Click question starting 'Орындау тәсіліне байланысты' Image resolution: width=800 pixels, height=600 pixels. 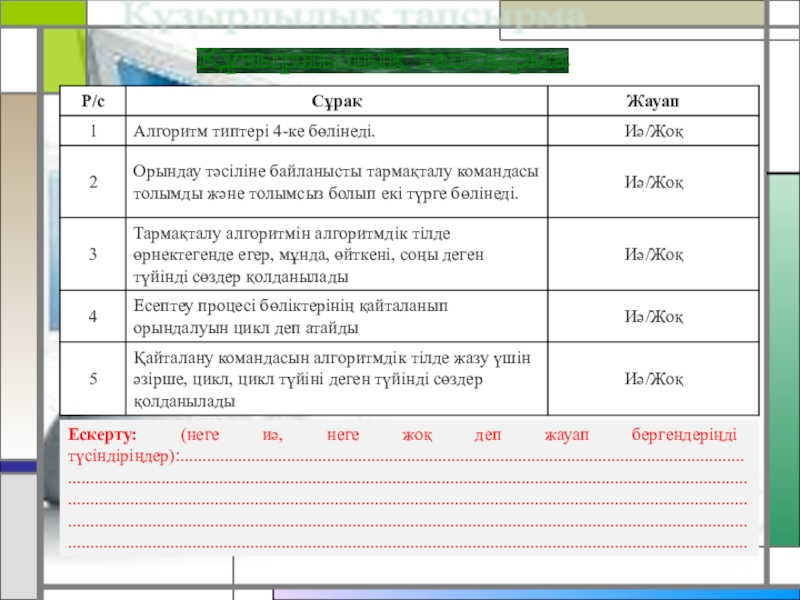(x=336, y=182)
